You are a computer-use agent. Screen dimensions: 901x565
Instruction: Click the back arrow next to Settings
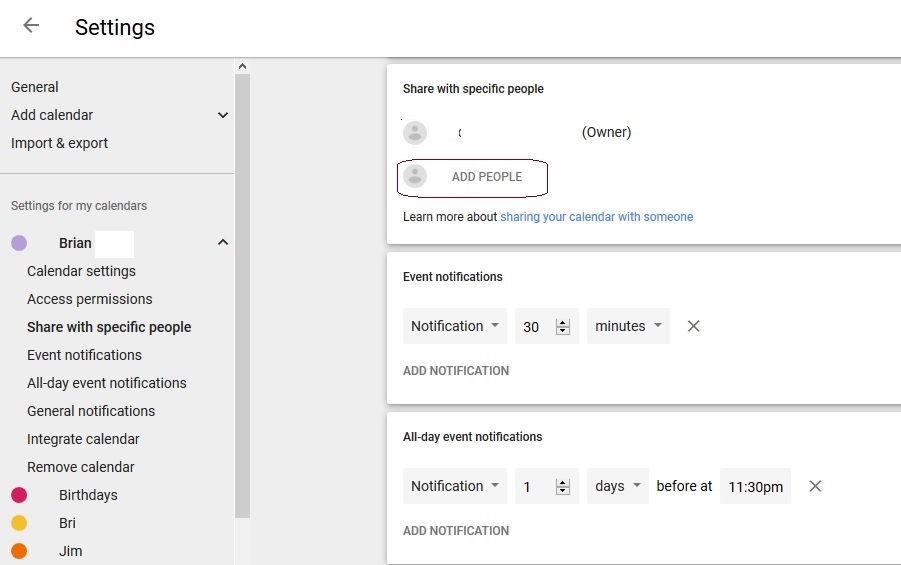pyautogui.click(x=31, y=26)
